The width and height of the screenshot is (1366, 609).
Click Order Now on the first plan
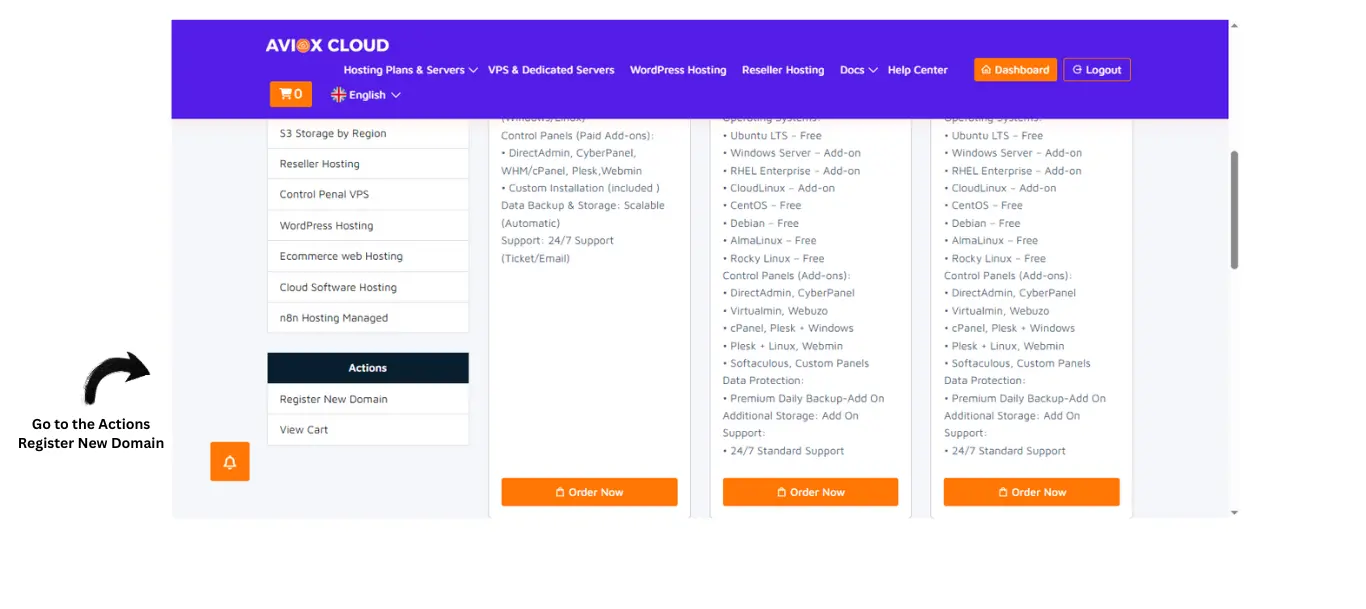point(589,492)
